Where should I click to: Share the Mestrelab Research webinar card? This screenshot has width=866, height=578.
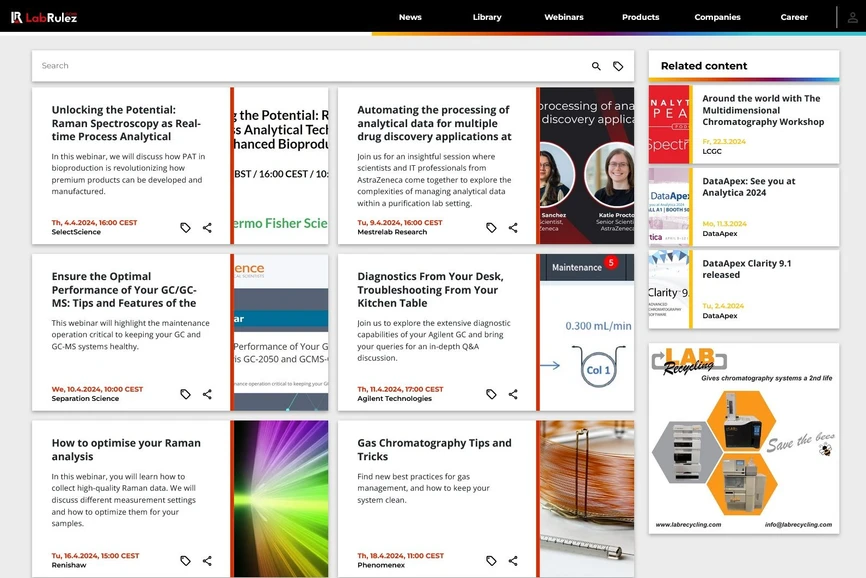click(513, 227)
